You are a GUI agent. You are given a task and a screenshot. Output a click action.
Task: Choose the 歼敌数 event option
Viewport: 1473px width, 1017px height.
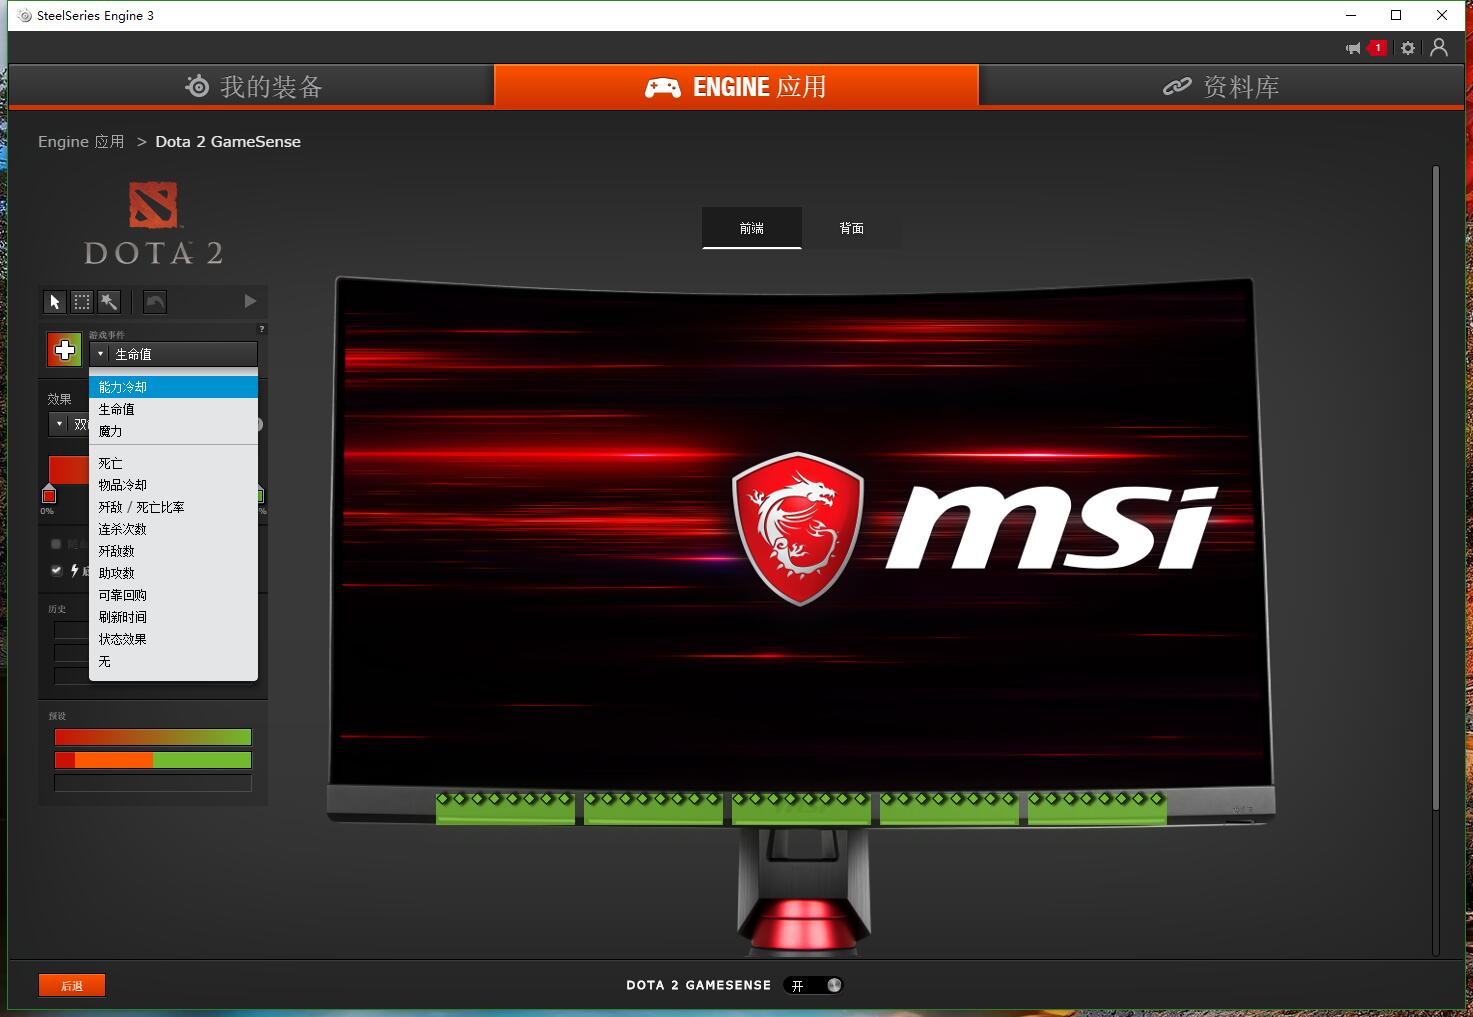(x=174, y=551)
